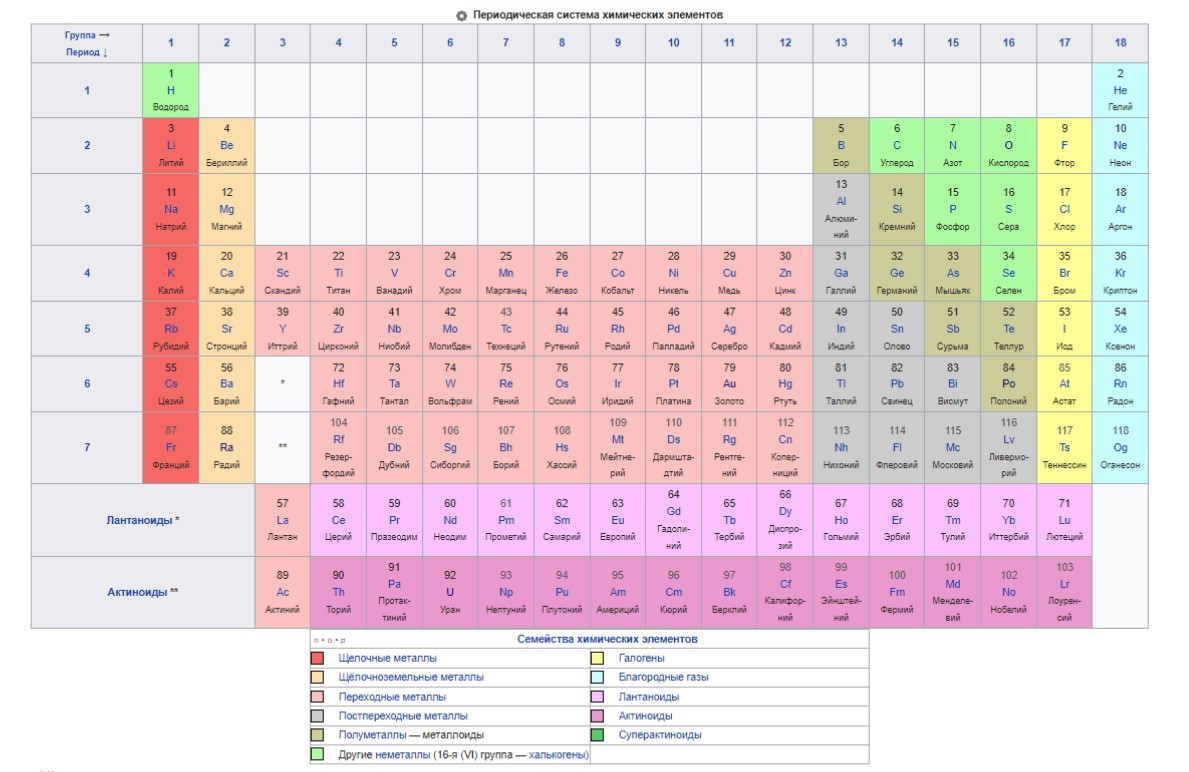Click the Гелий (He) element cell

1120,90
